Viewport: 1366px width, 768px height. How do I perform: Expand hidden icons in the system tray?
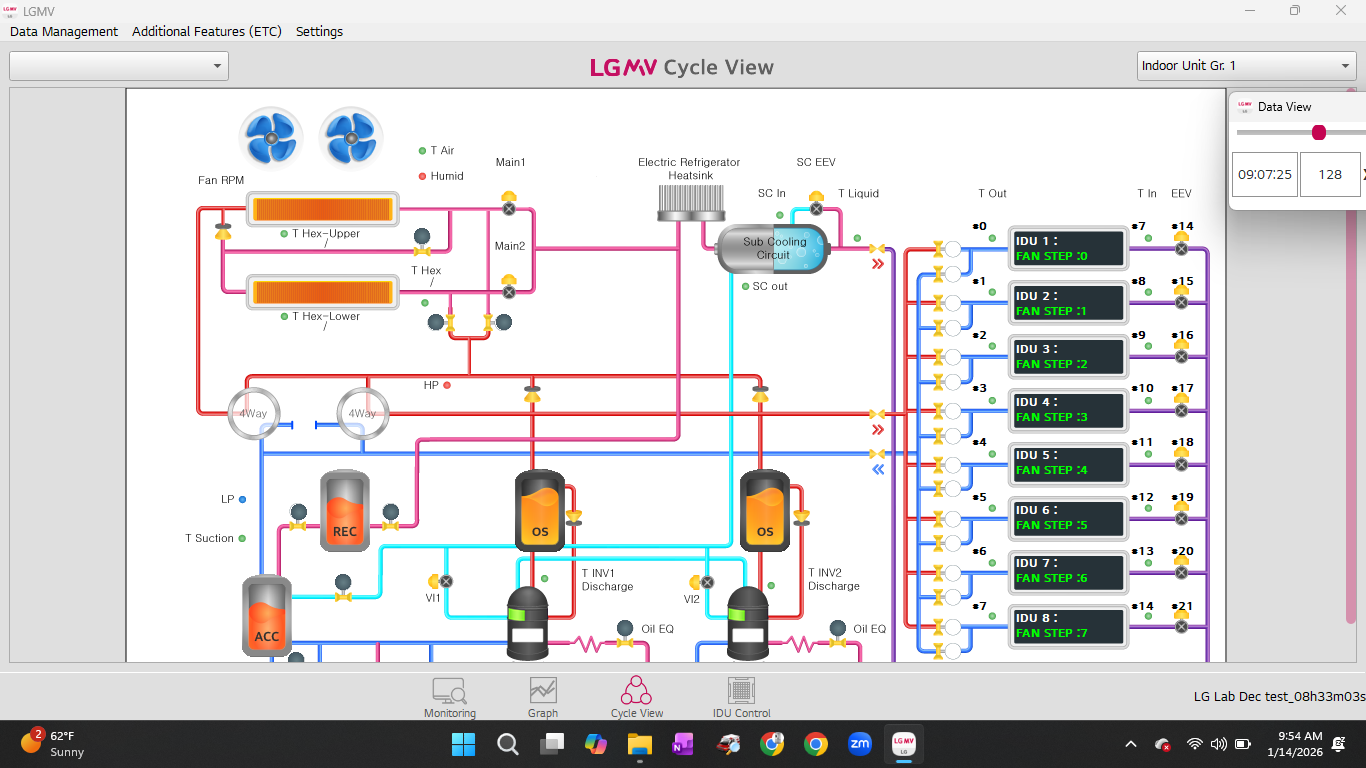pos(1130,744)
